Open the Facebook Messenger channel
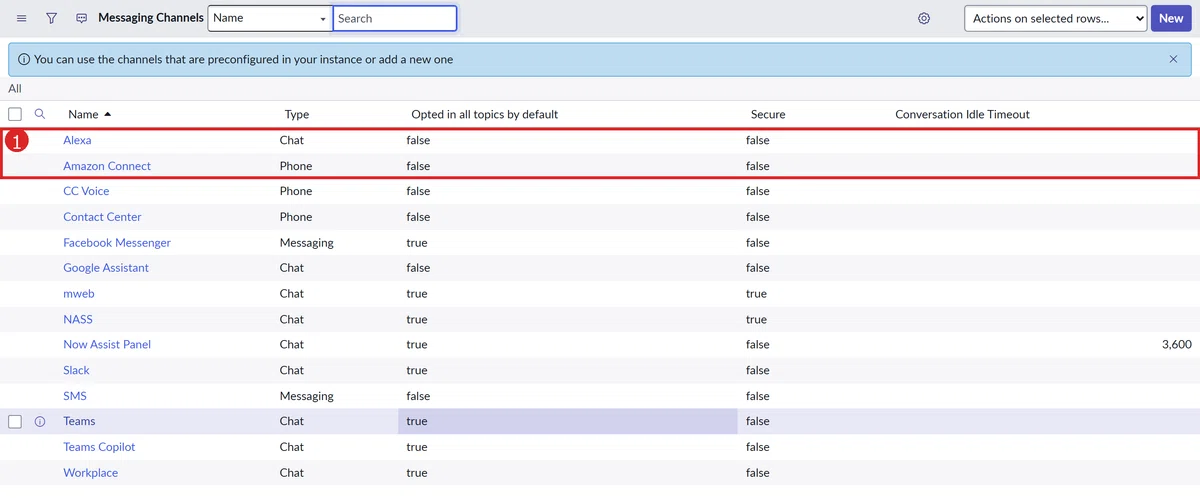 [x=117, y=243]
